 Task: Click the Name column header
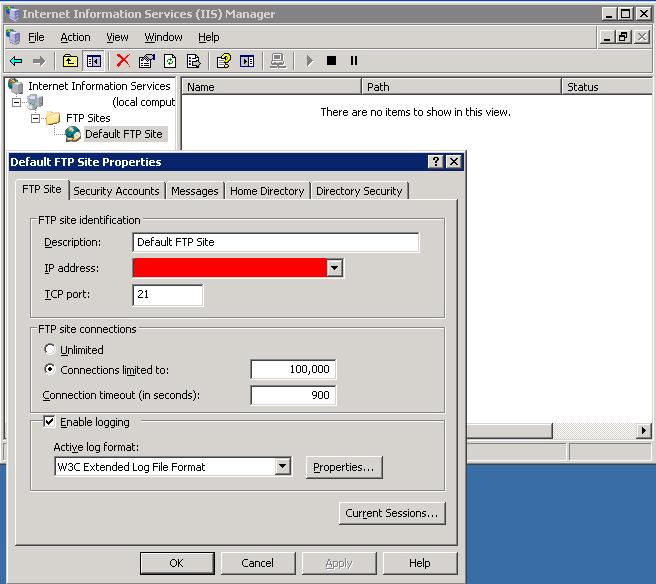272,87
